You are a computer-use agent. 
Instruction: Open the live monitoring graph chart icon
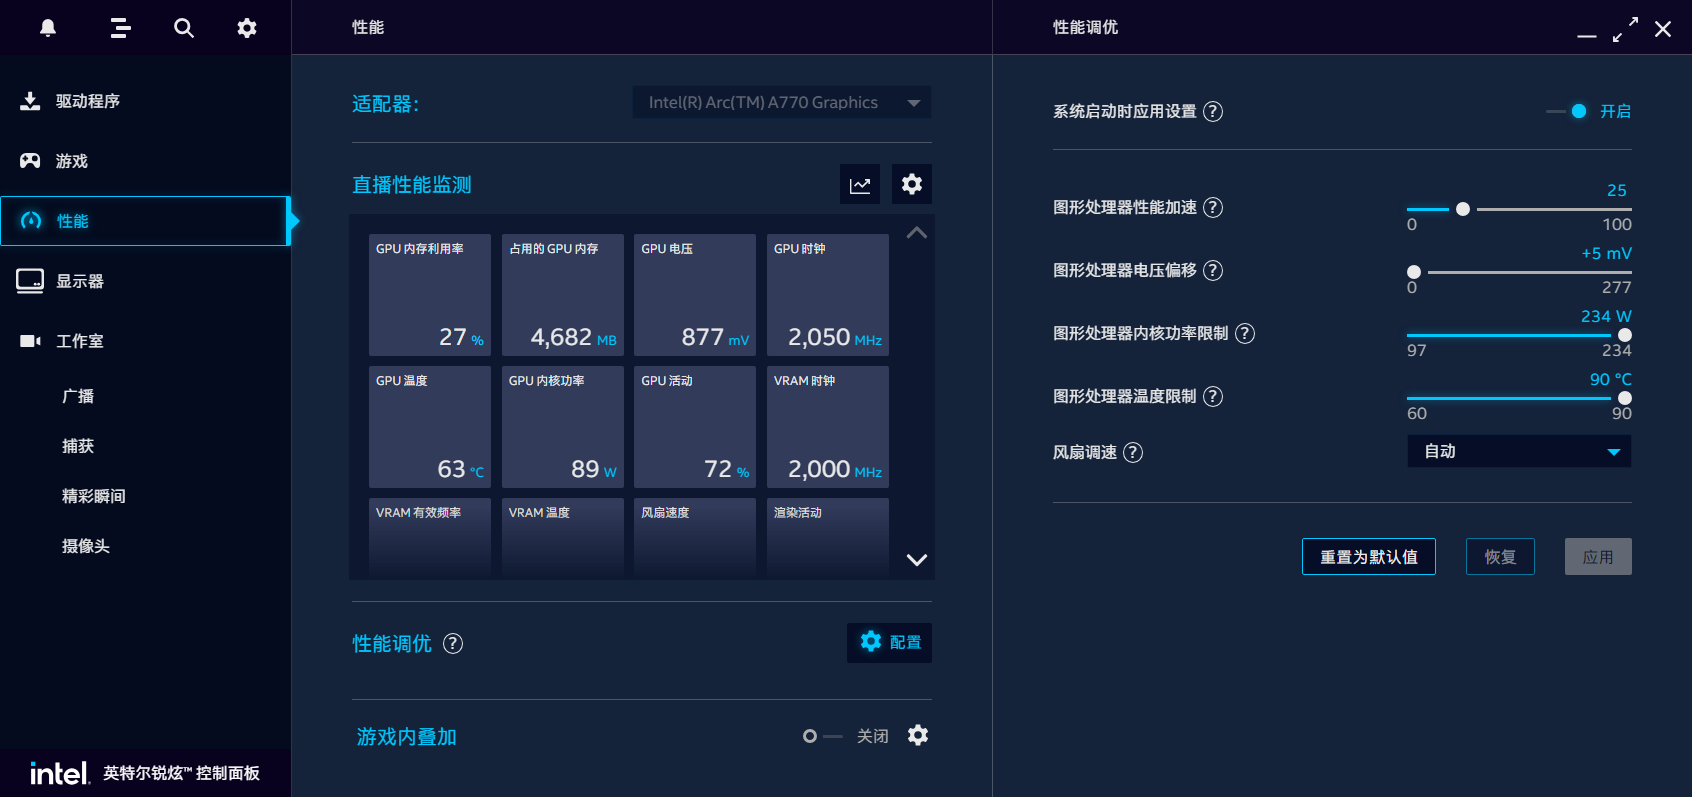click(860, 184)
